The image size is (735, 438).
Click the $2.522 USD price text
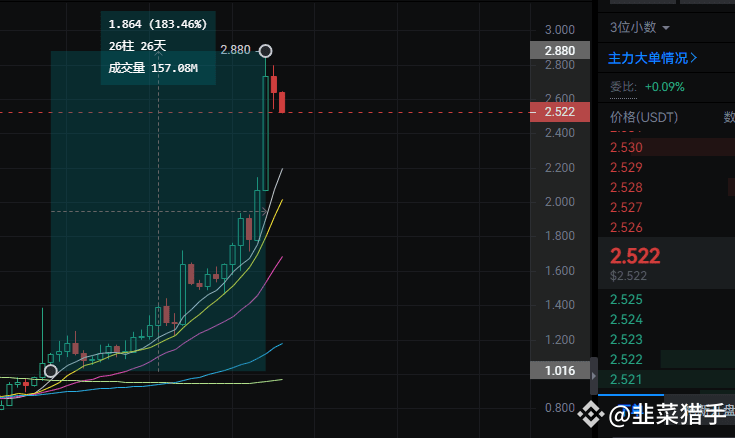[x=628, y=276]
